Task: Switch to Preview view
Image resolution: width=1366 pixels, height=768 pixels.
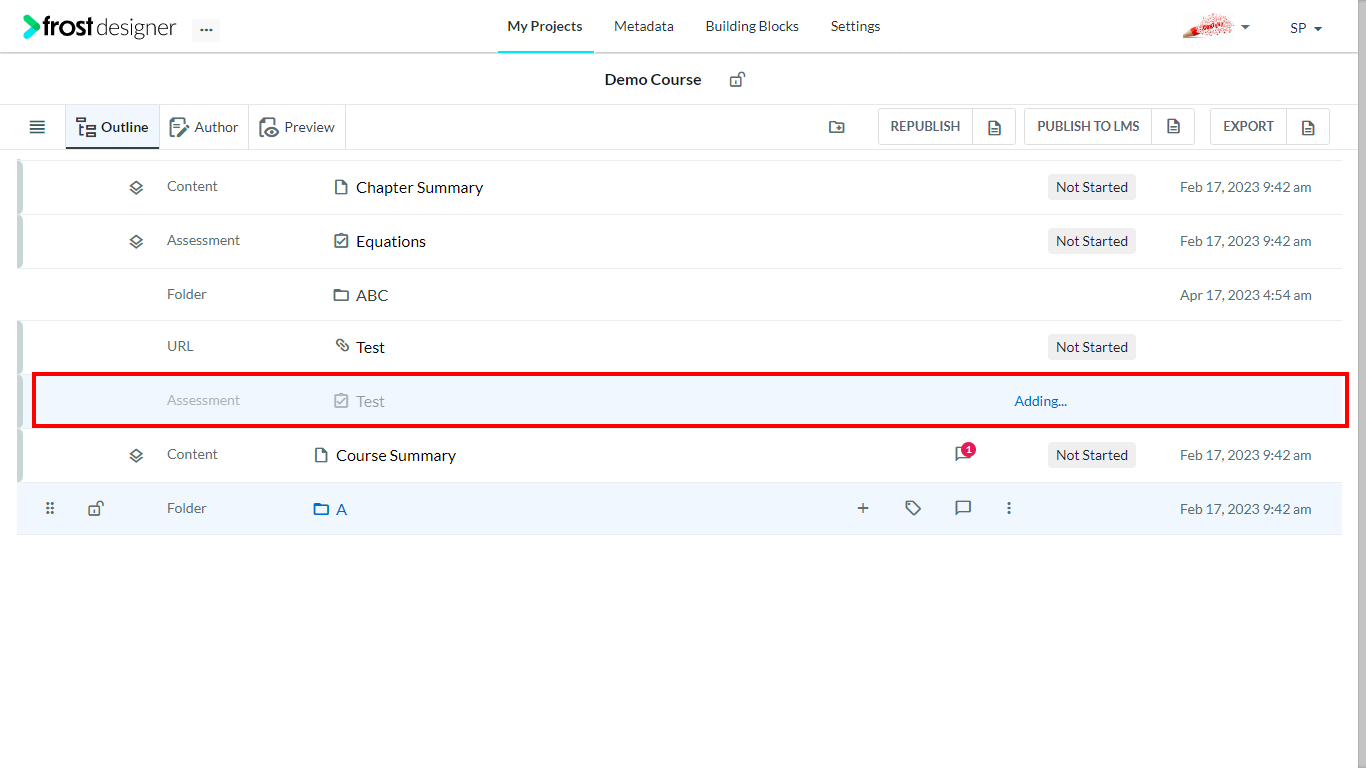Action: pyautogui.click(x=297, y=127)
